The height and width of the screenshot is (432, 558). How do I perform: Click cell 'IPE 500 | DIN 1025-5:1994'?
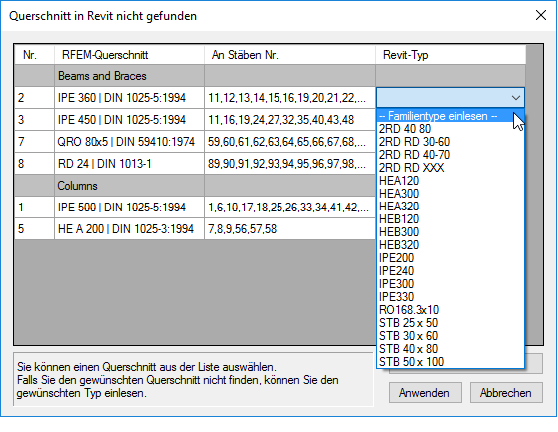click(x=130, y=207)
